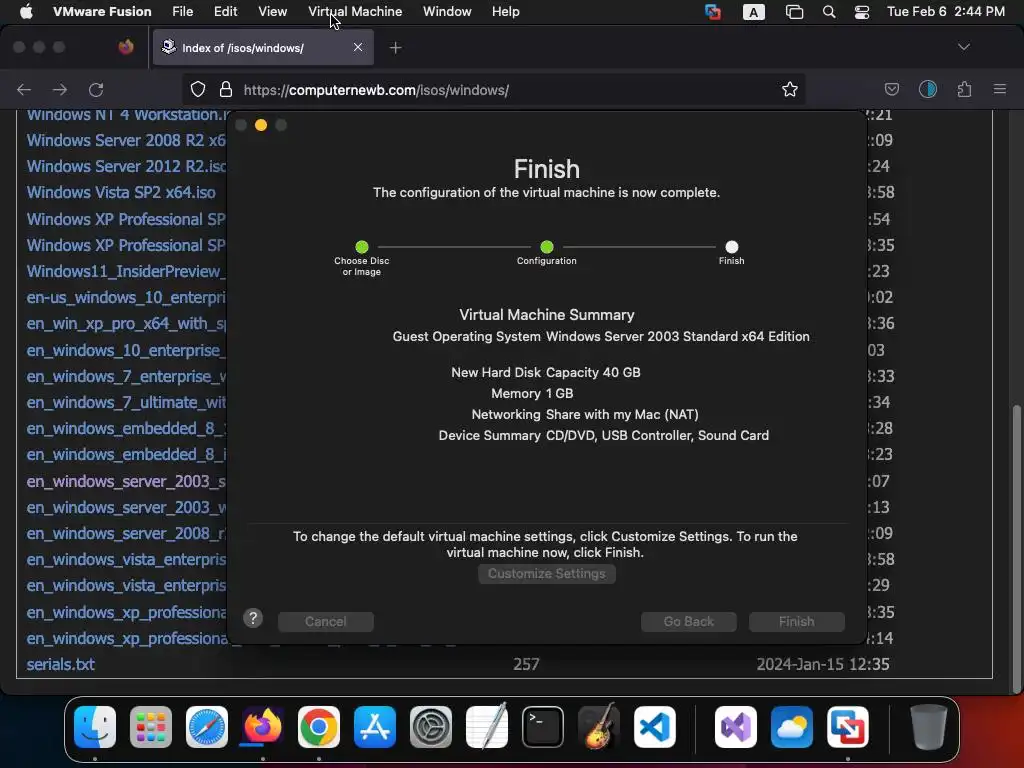This screenshot has width=1024, height=768.
Task: Open Visual Studio purple dock icon
Action: tap(736, 726)
